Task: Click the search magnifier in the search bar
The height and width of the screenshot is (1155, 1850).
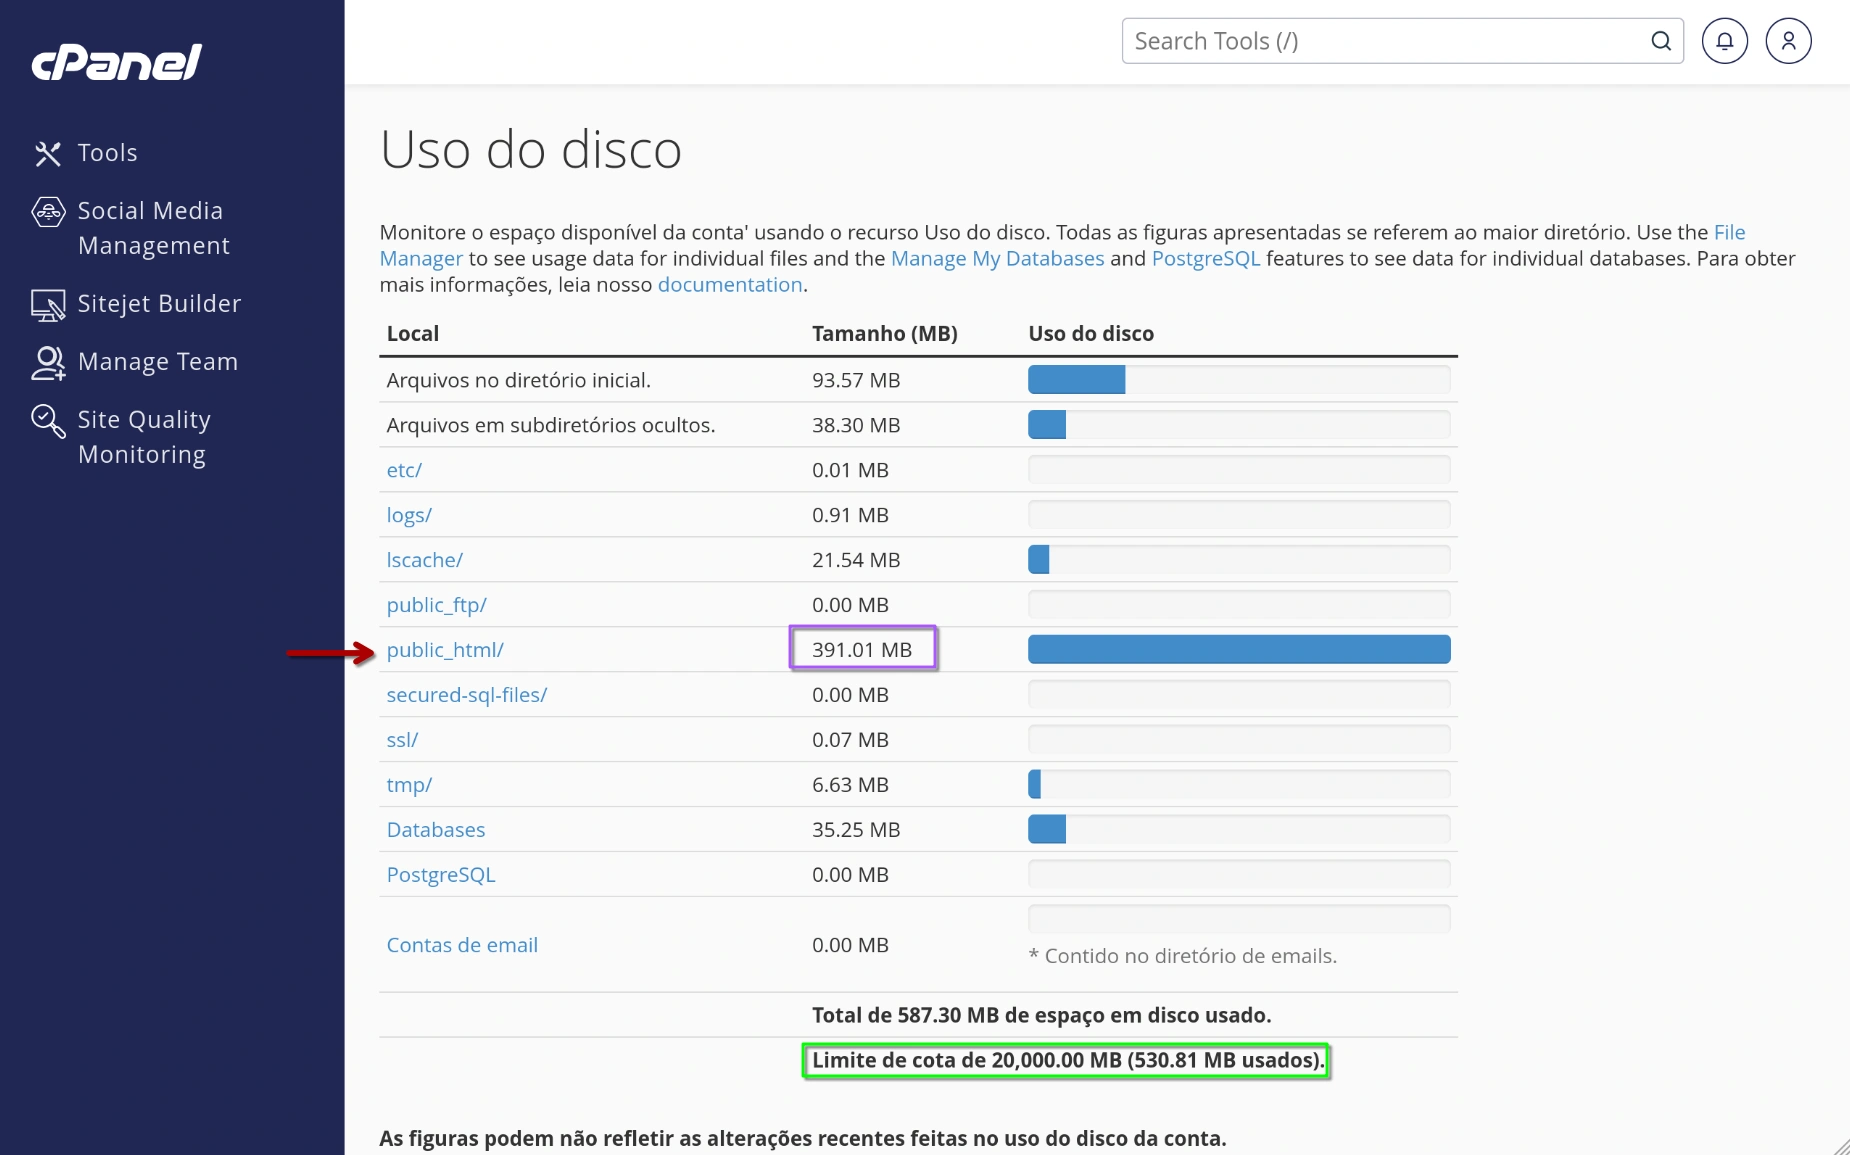Action: (1661, 40)
